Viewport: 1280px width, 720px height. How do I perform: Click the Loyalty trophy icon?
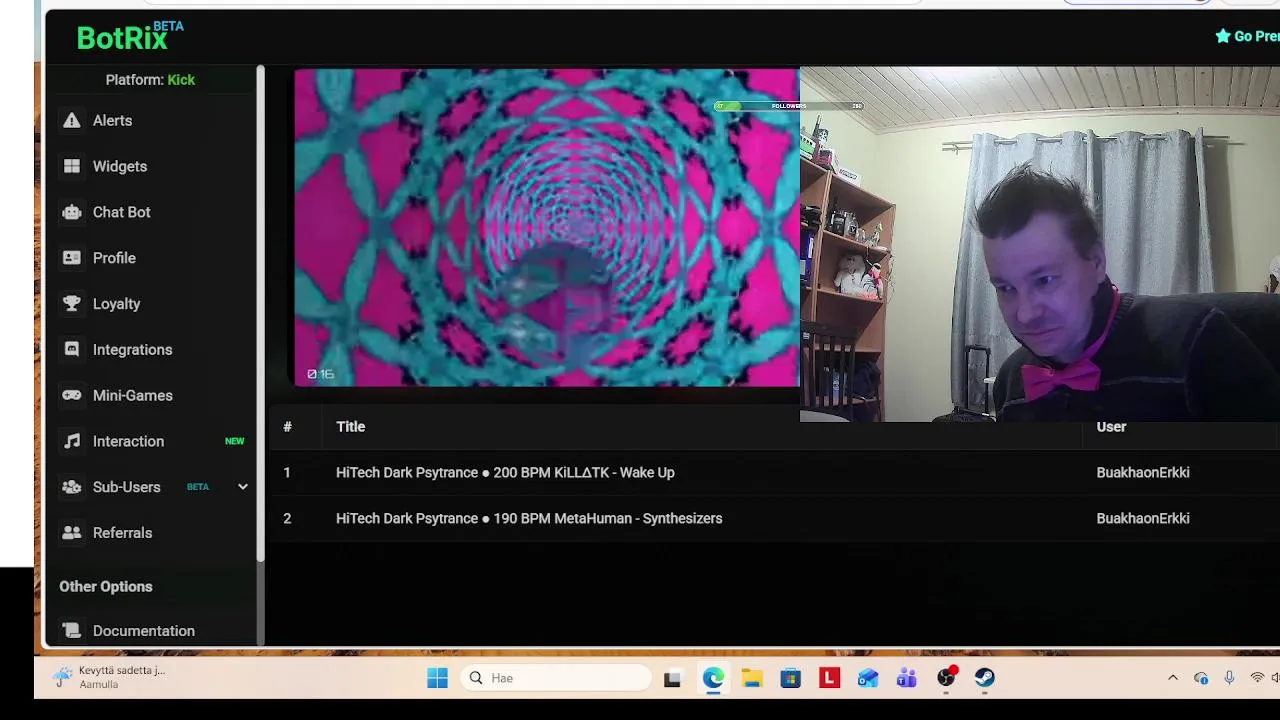72,304
